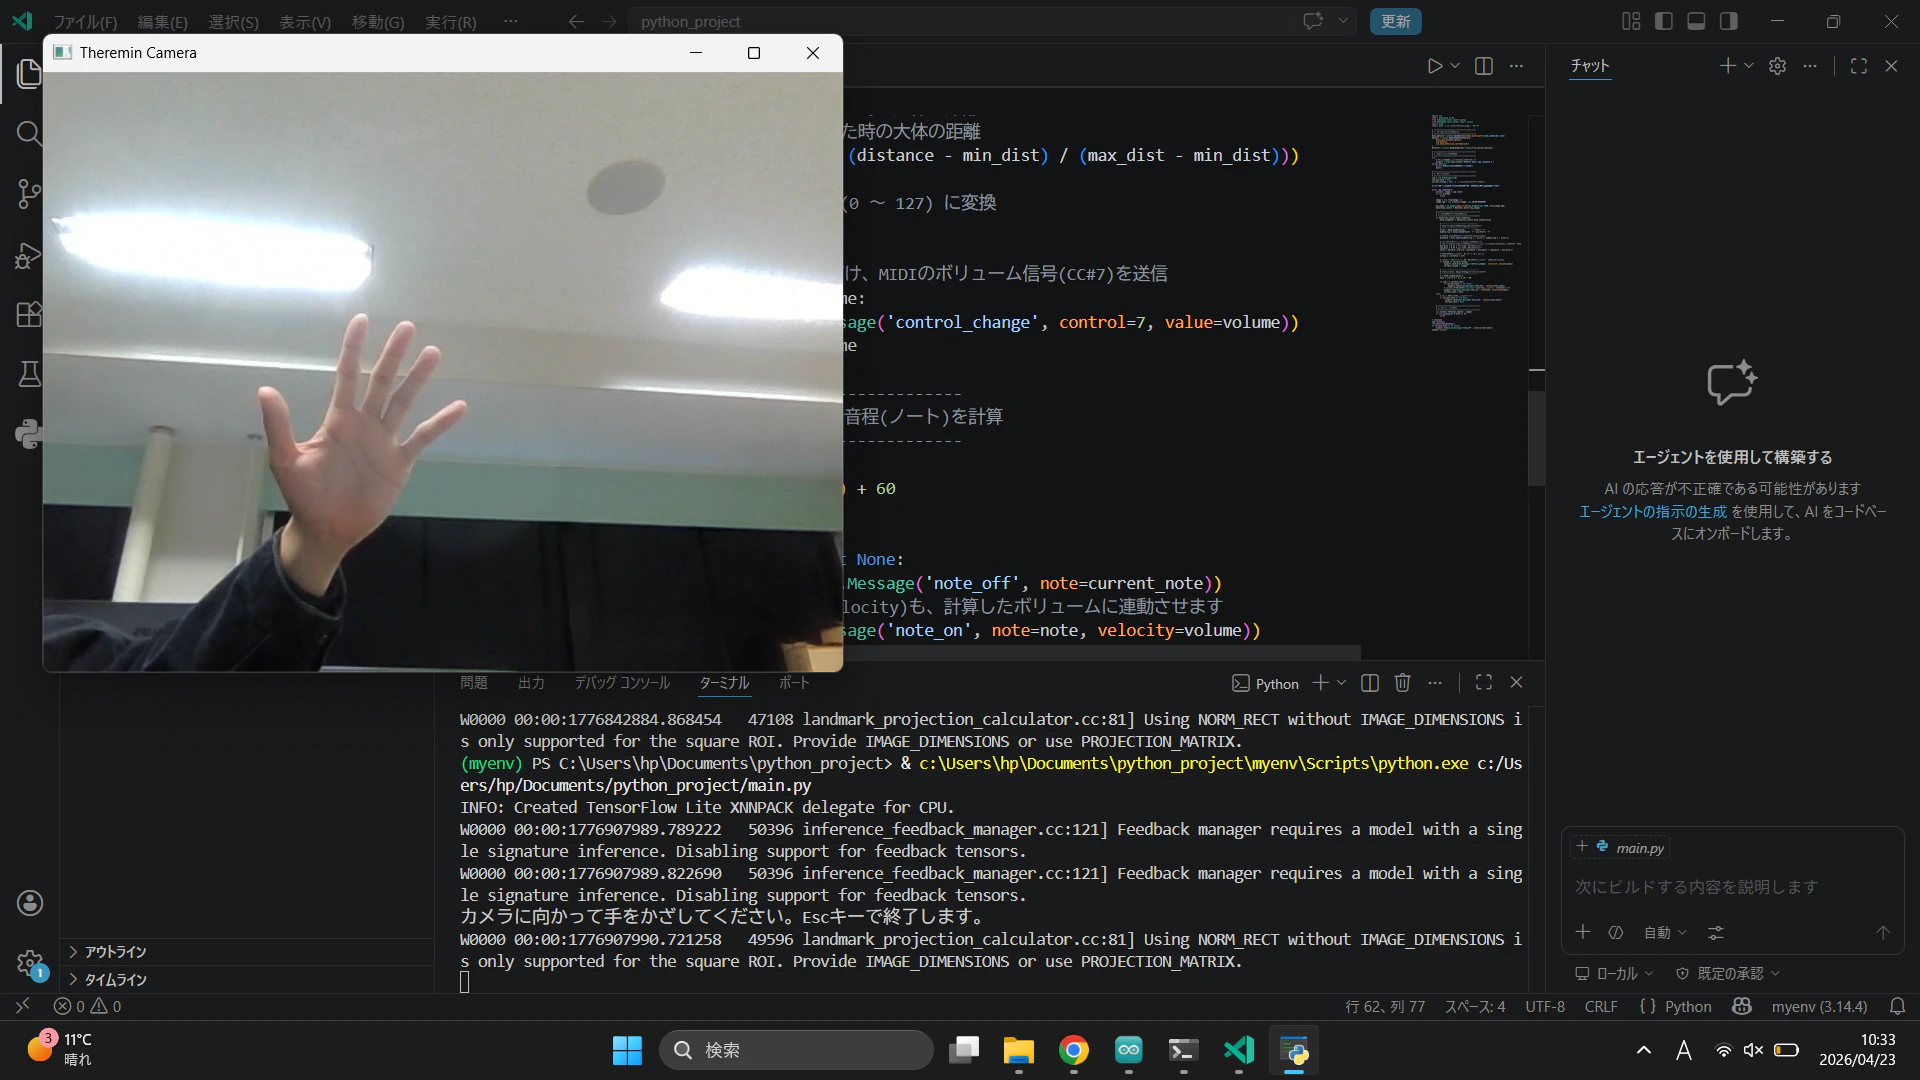Open chat settings gear icon

pos(1777,66)
